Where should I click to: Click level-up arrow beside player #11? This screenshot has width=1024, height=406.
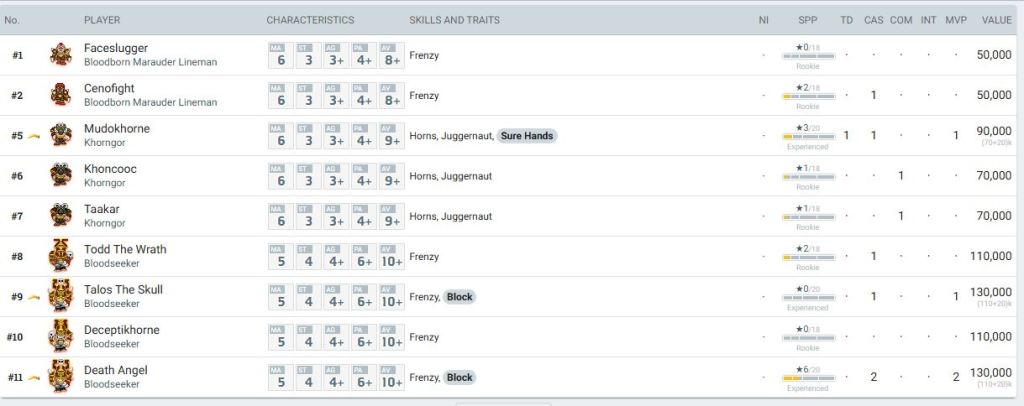click(34, 377)
